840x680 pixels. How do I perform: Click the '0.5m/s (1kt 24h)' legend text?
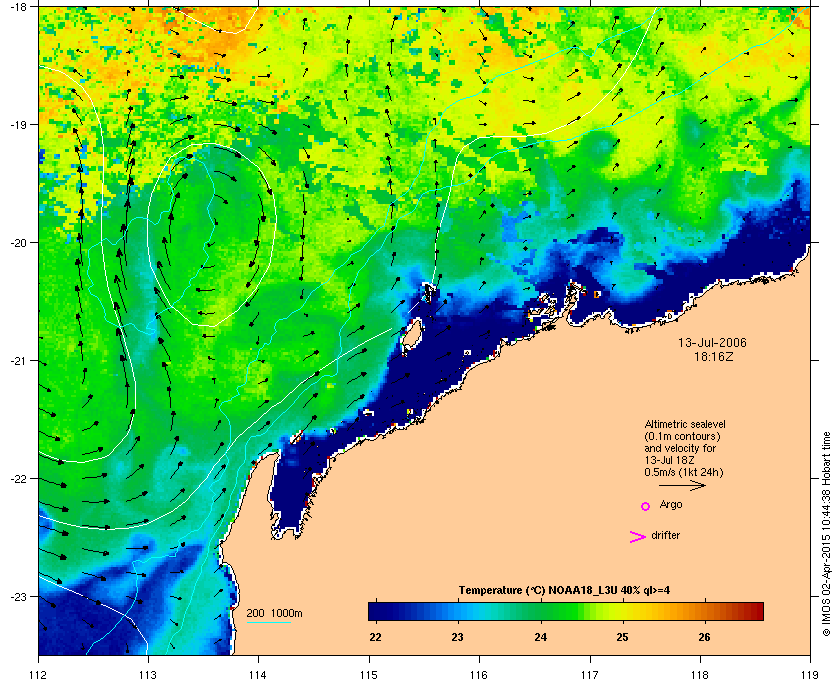(684, 472)
